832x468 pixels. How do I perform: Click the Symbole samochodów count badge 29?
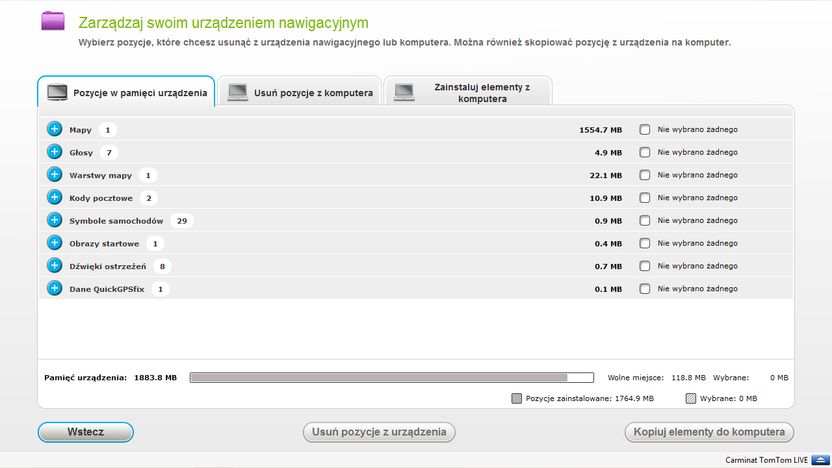[182, 221]
